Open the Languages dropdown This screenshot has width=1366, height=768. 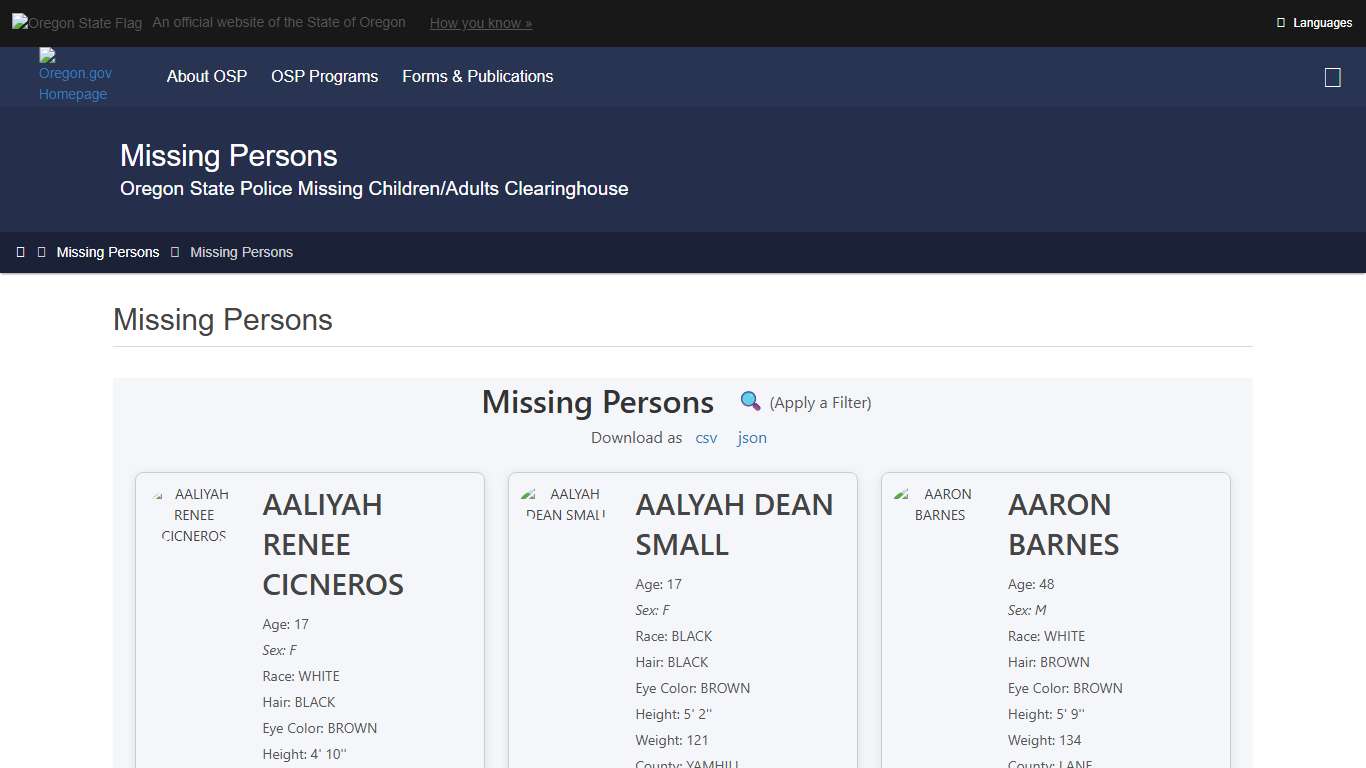(x=1313, y=22)
